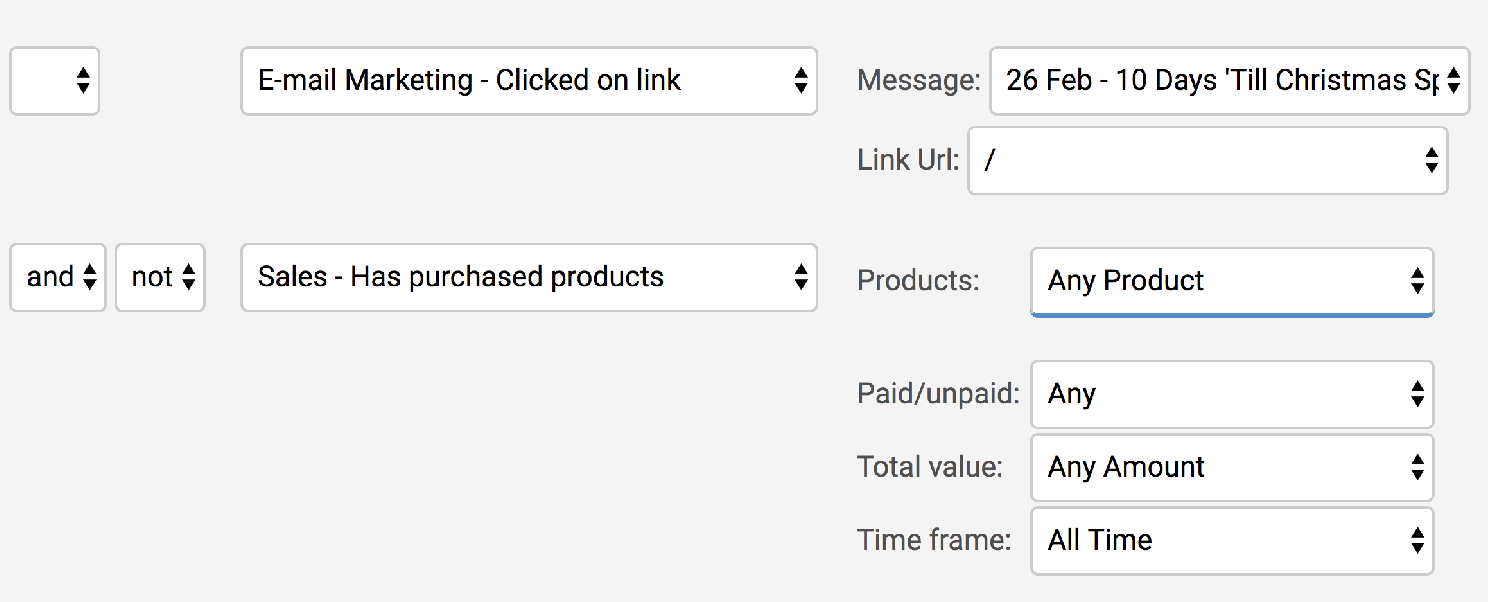Expand the Link Url dropdown
Viewport: 1488px width, 602px height.
click(1207, 160)
